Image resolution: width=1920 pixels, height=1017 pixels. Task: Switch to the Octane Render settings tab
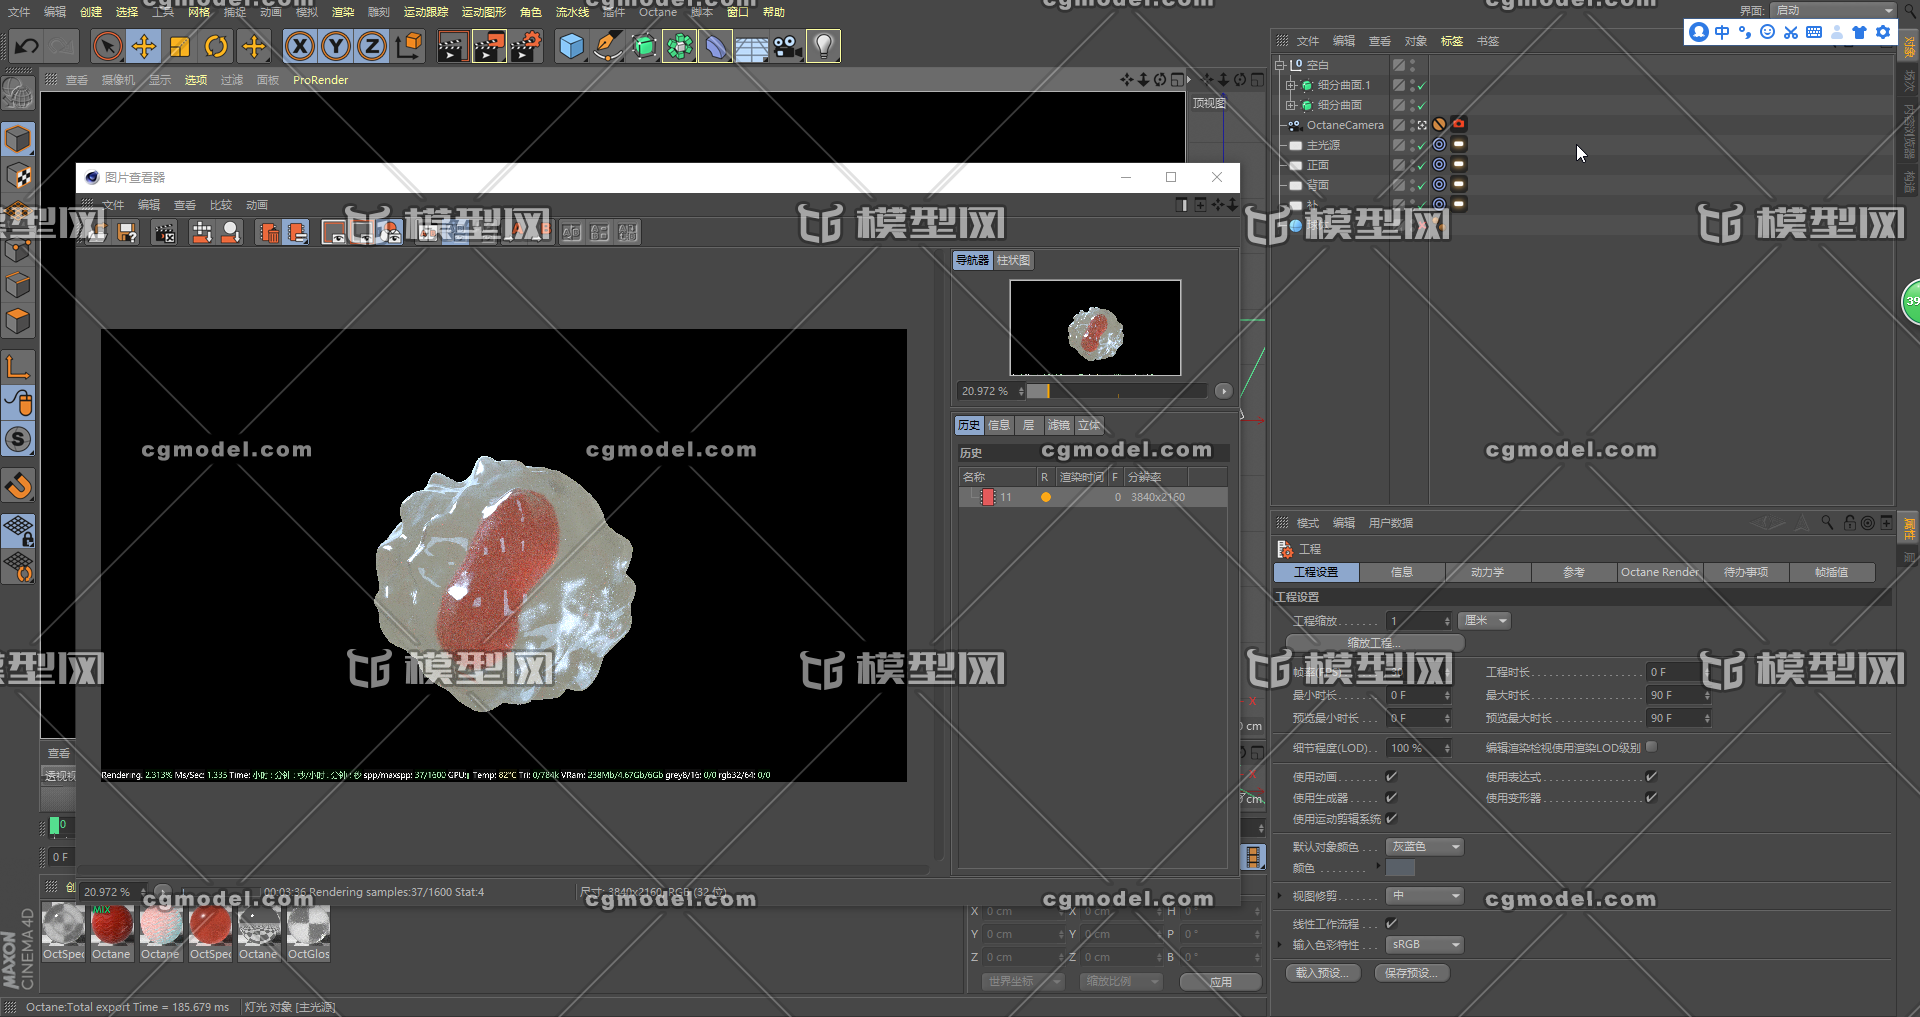point(1659,572)
